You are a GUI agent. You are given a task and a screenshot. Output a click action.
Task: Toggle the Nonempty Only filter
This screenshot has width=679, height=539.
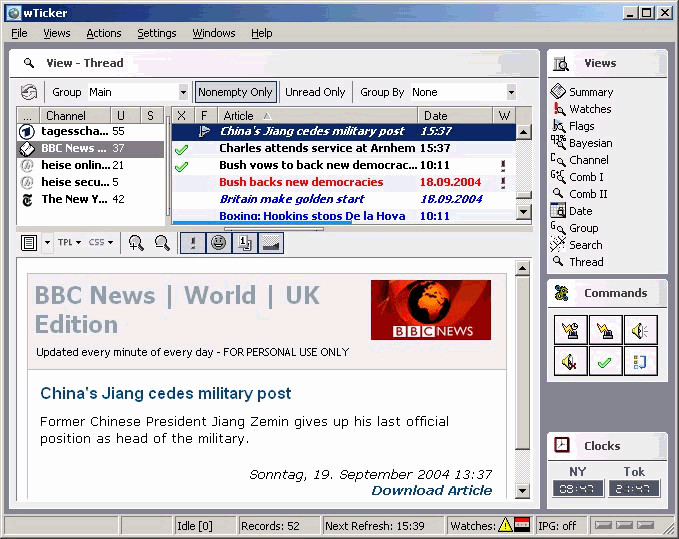tap(235, 92)
